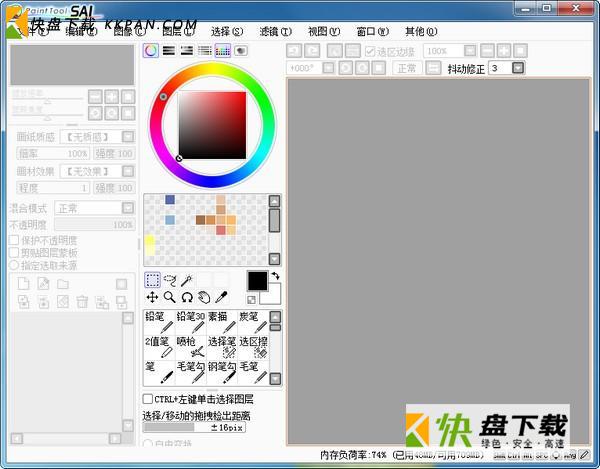Choose the 选区擦 selection eraser
This screenshot has height=469, width=600.
253,347
